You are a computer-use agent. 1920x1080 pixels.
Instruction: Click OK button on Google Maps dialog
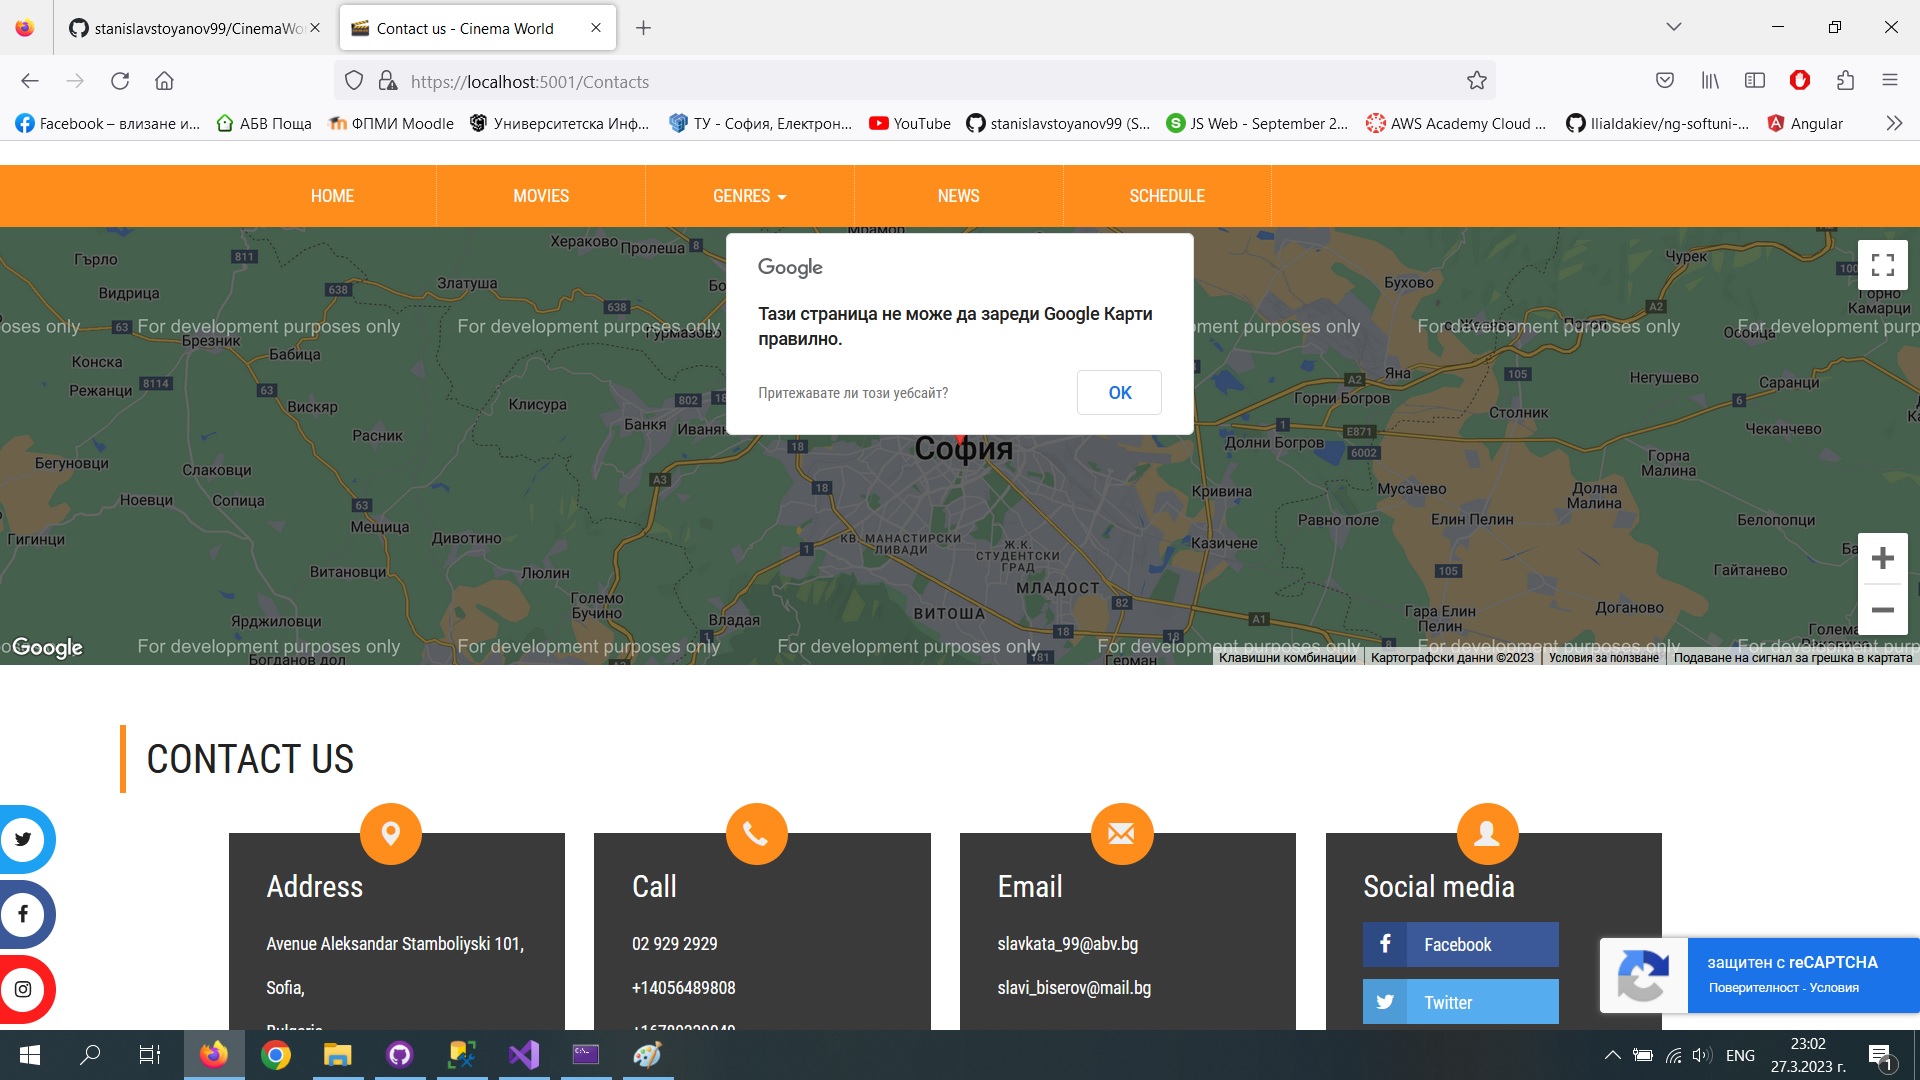[x=1120, y=392]
